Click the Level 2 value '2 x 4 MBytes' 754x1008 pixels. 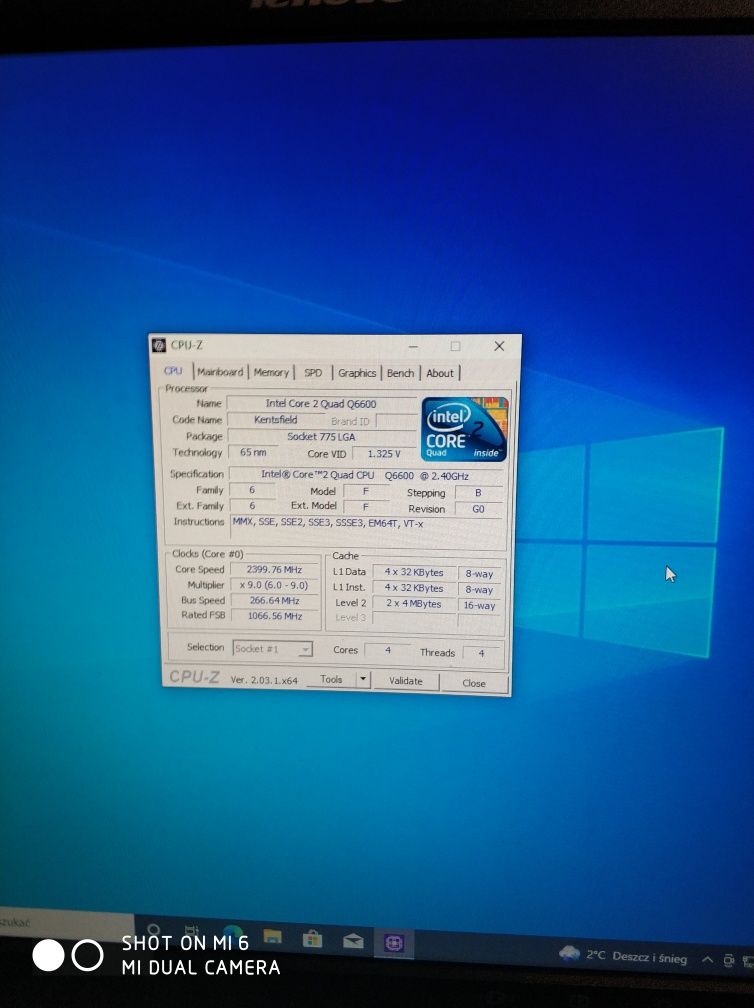pos(414,604)
